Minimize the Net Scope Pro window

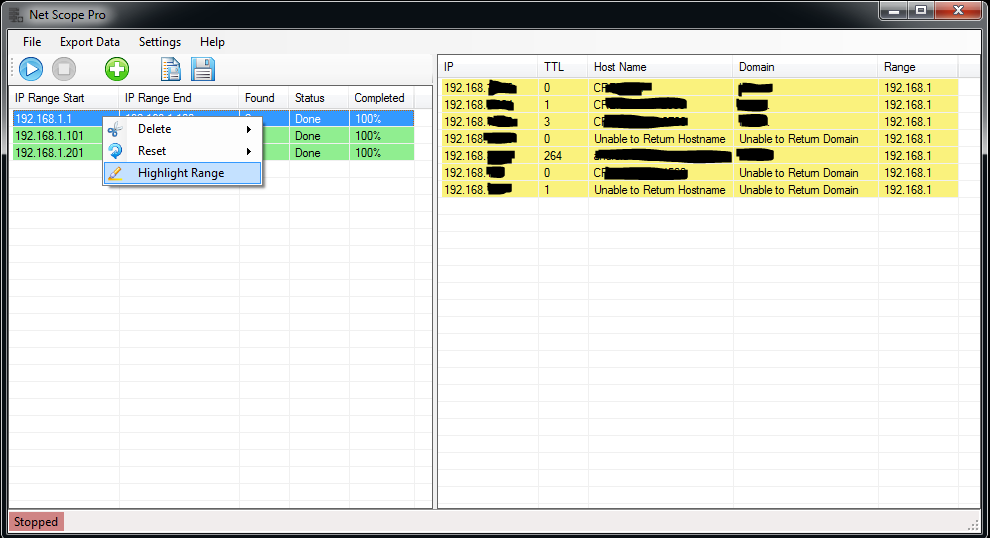click(894, 11)
